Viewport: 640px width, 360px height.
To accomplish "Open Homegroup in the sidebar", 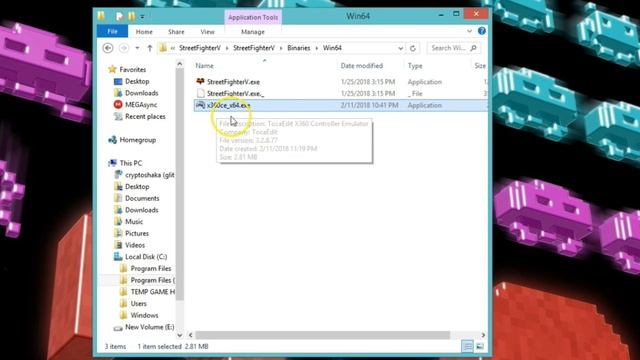I will [x=138, y=140].
